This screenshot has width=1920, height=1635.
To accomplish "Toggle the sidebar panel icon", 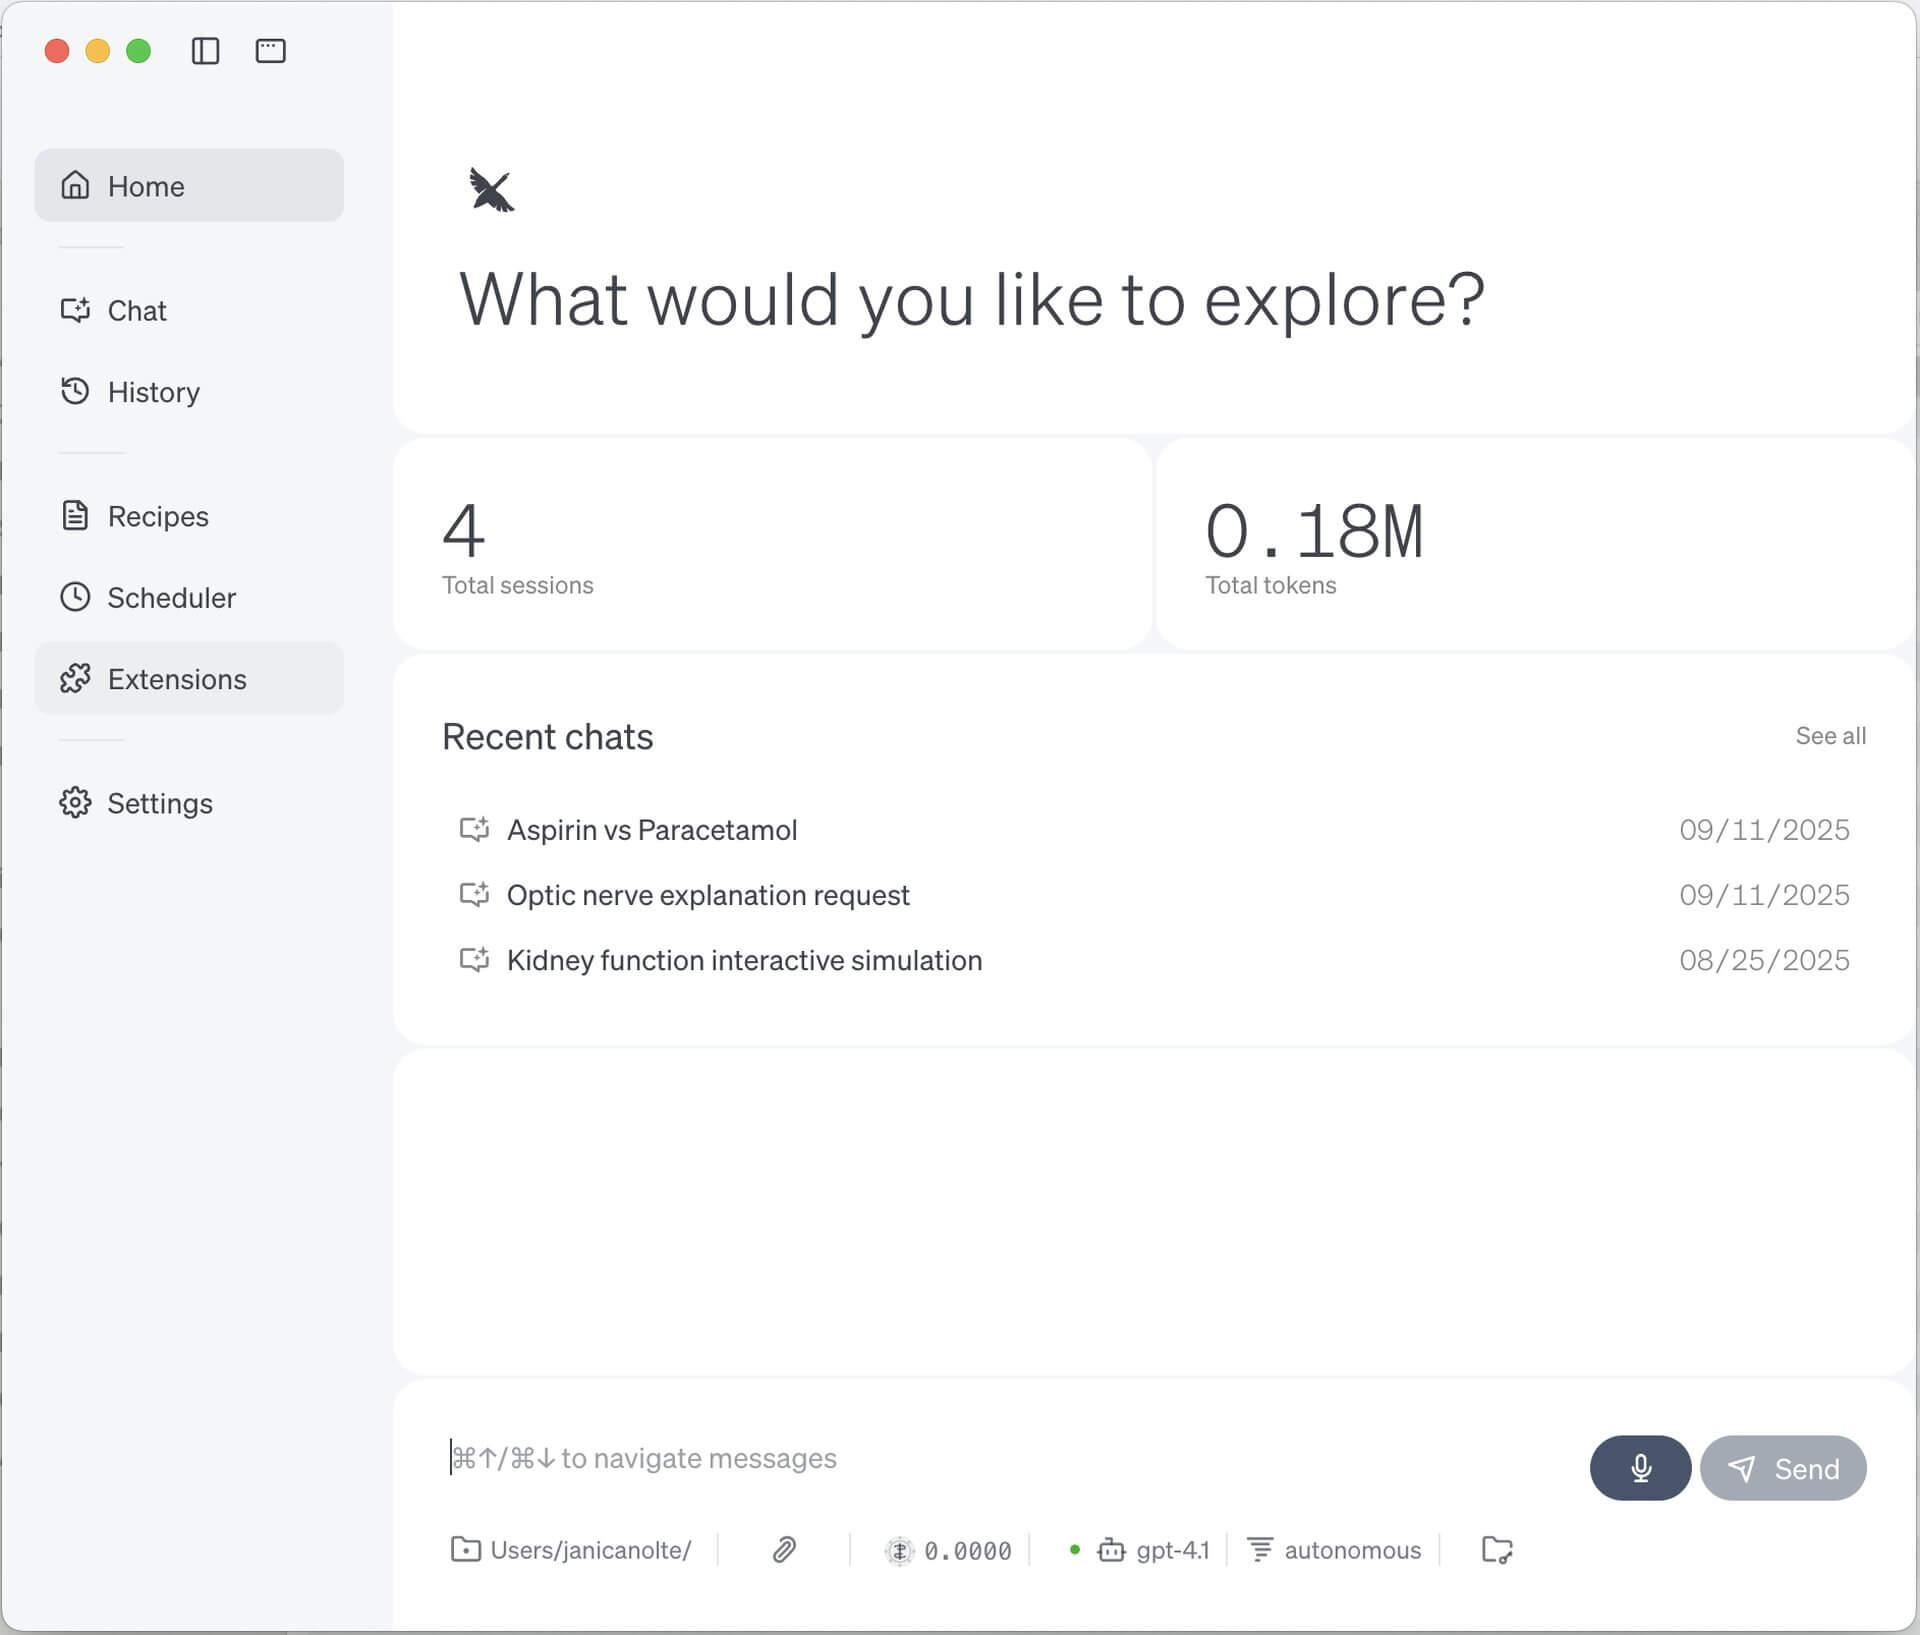I will 205,51.
